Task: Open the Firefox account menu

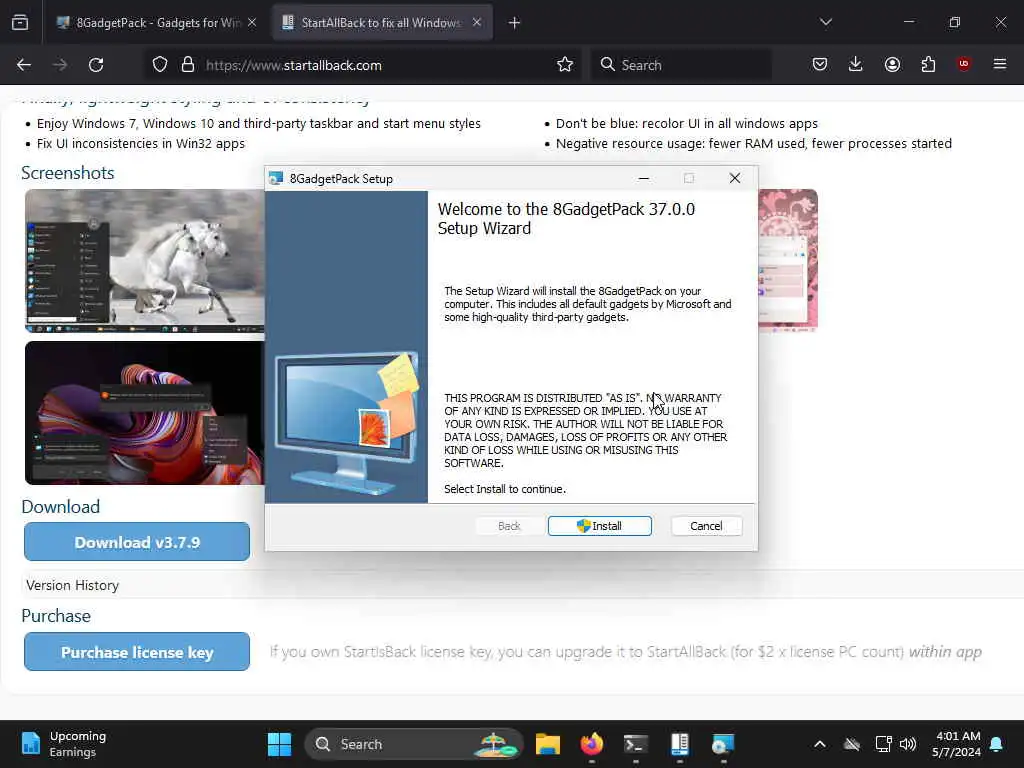Action: [x=892, y=65]
